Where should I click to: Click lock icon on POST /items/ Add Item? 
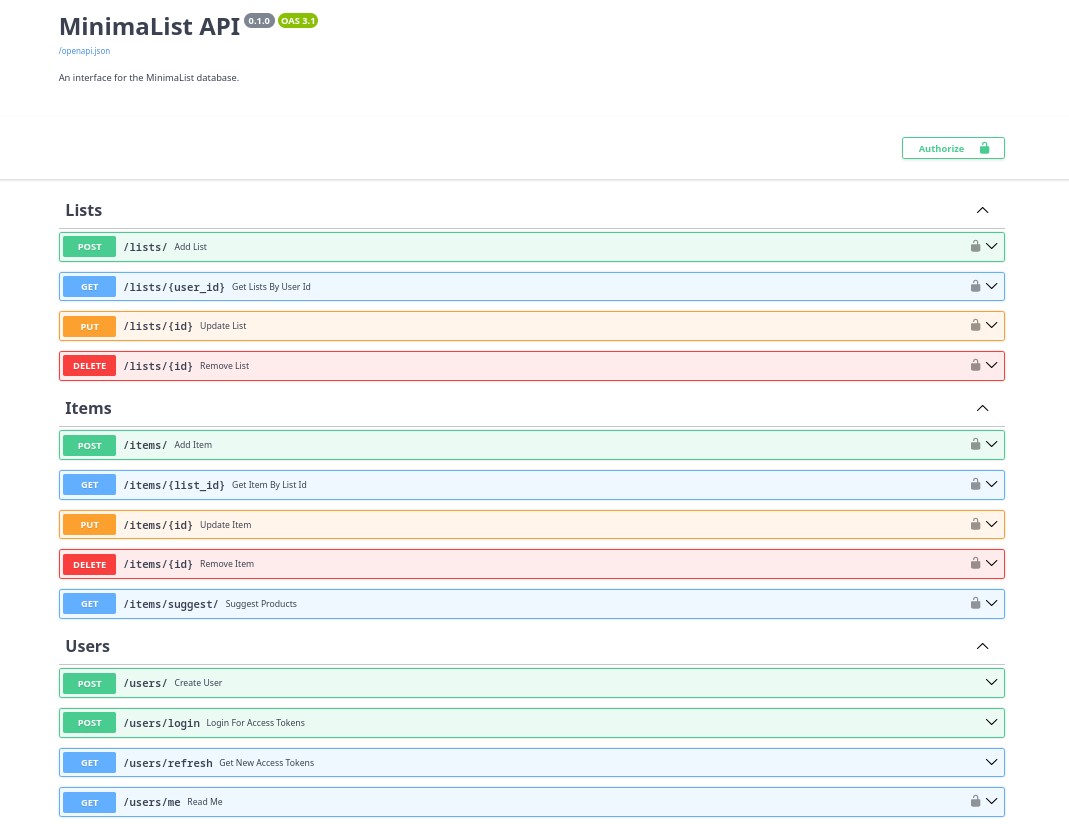974,444
